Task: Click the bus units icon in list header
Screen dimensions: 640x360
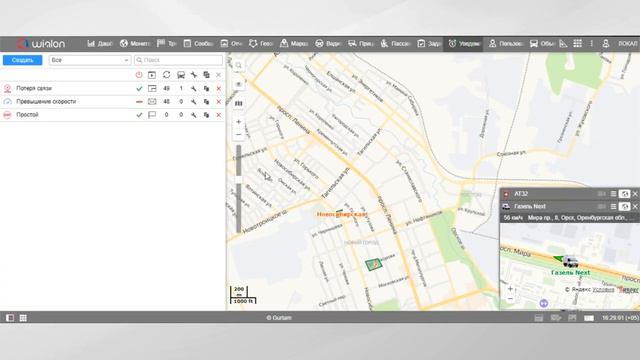Action: 181,75
